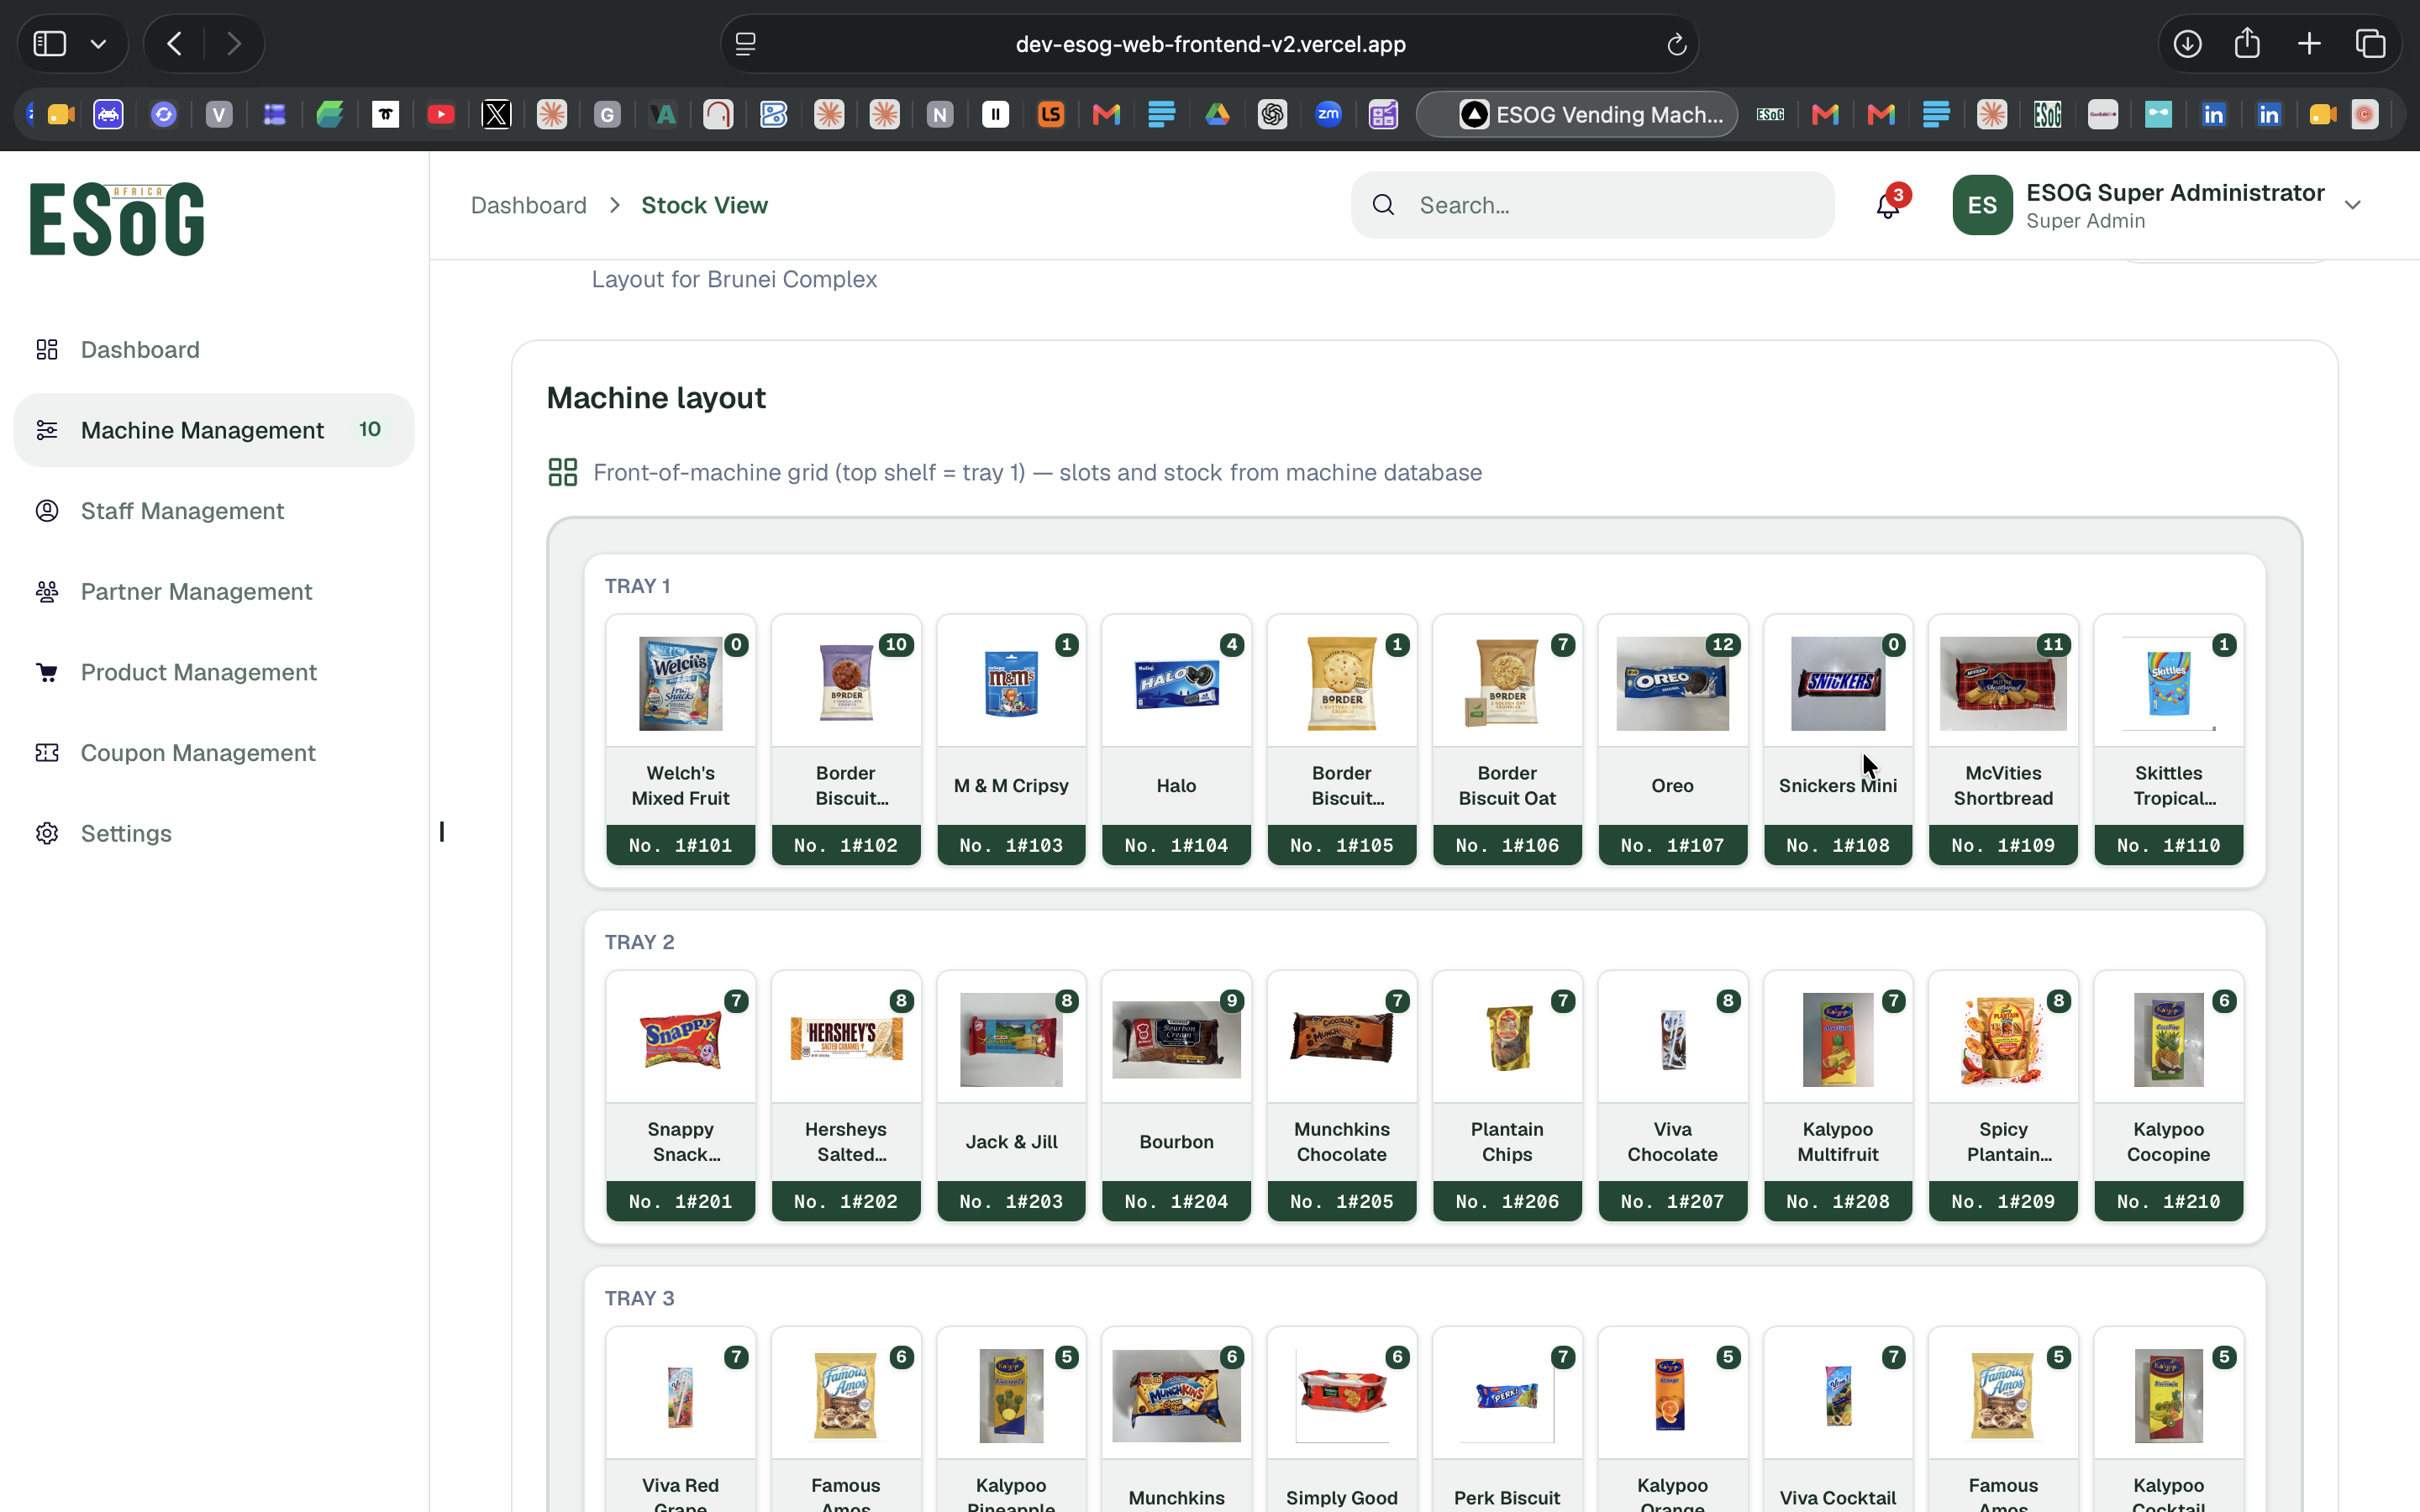Click the Search... input field

(1593, 205)
